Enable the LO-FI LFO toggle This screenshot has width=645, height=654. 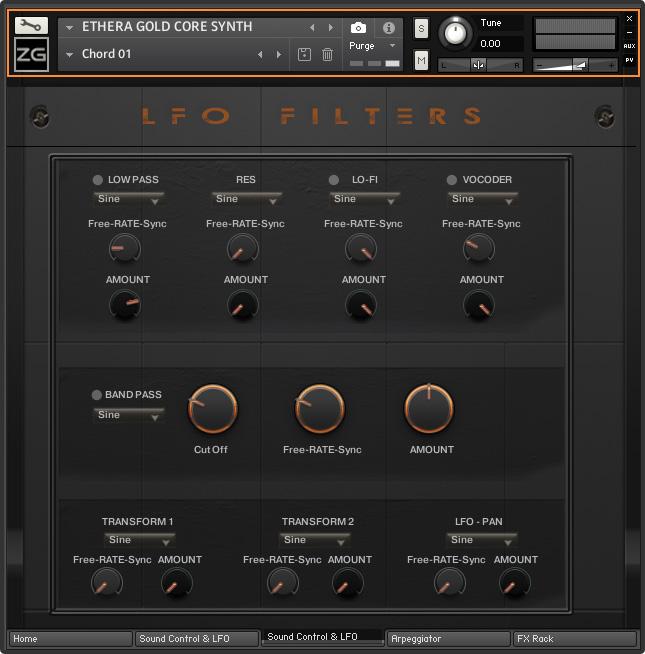[333, 180]
